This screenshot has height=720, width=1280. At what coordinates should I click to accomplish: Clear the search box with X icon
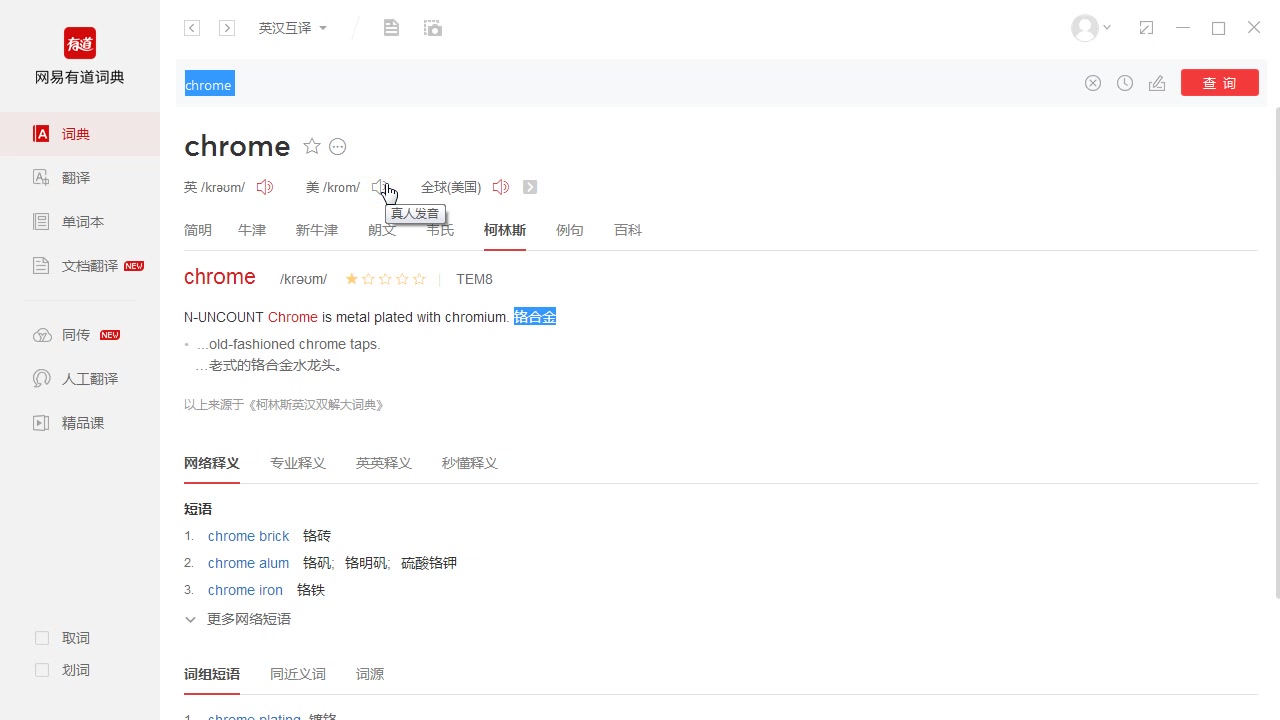pyautogui.click(x=1093, y=83)
